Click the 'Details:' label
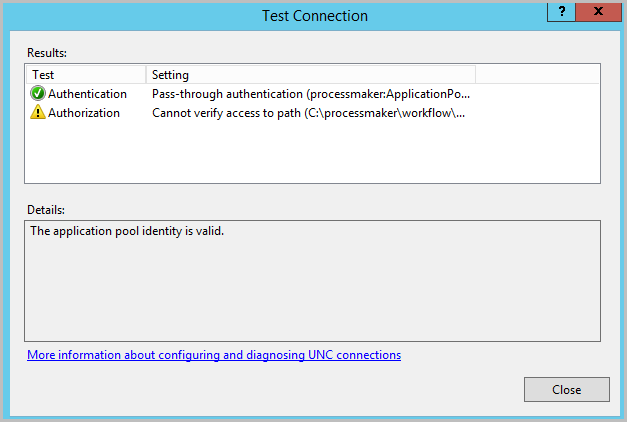 click(x=46, y=210)
